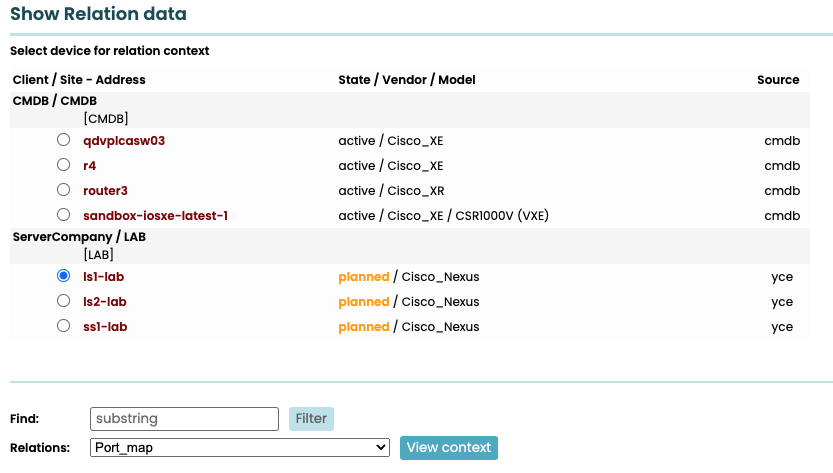Click the ss1-lab device name

[105, 327]
